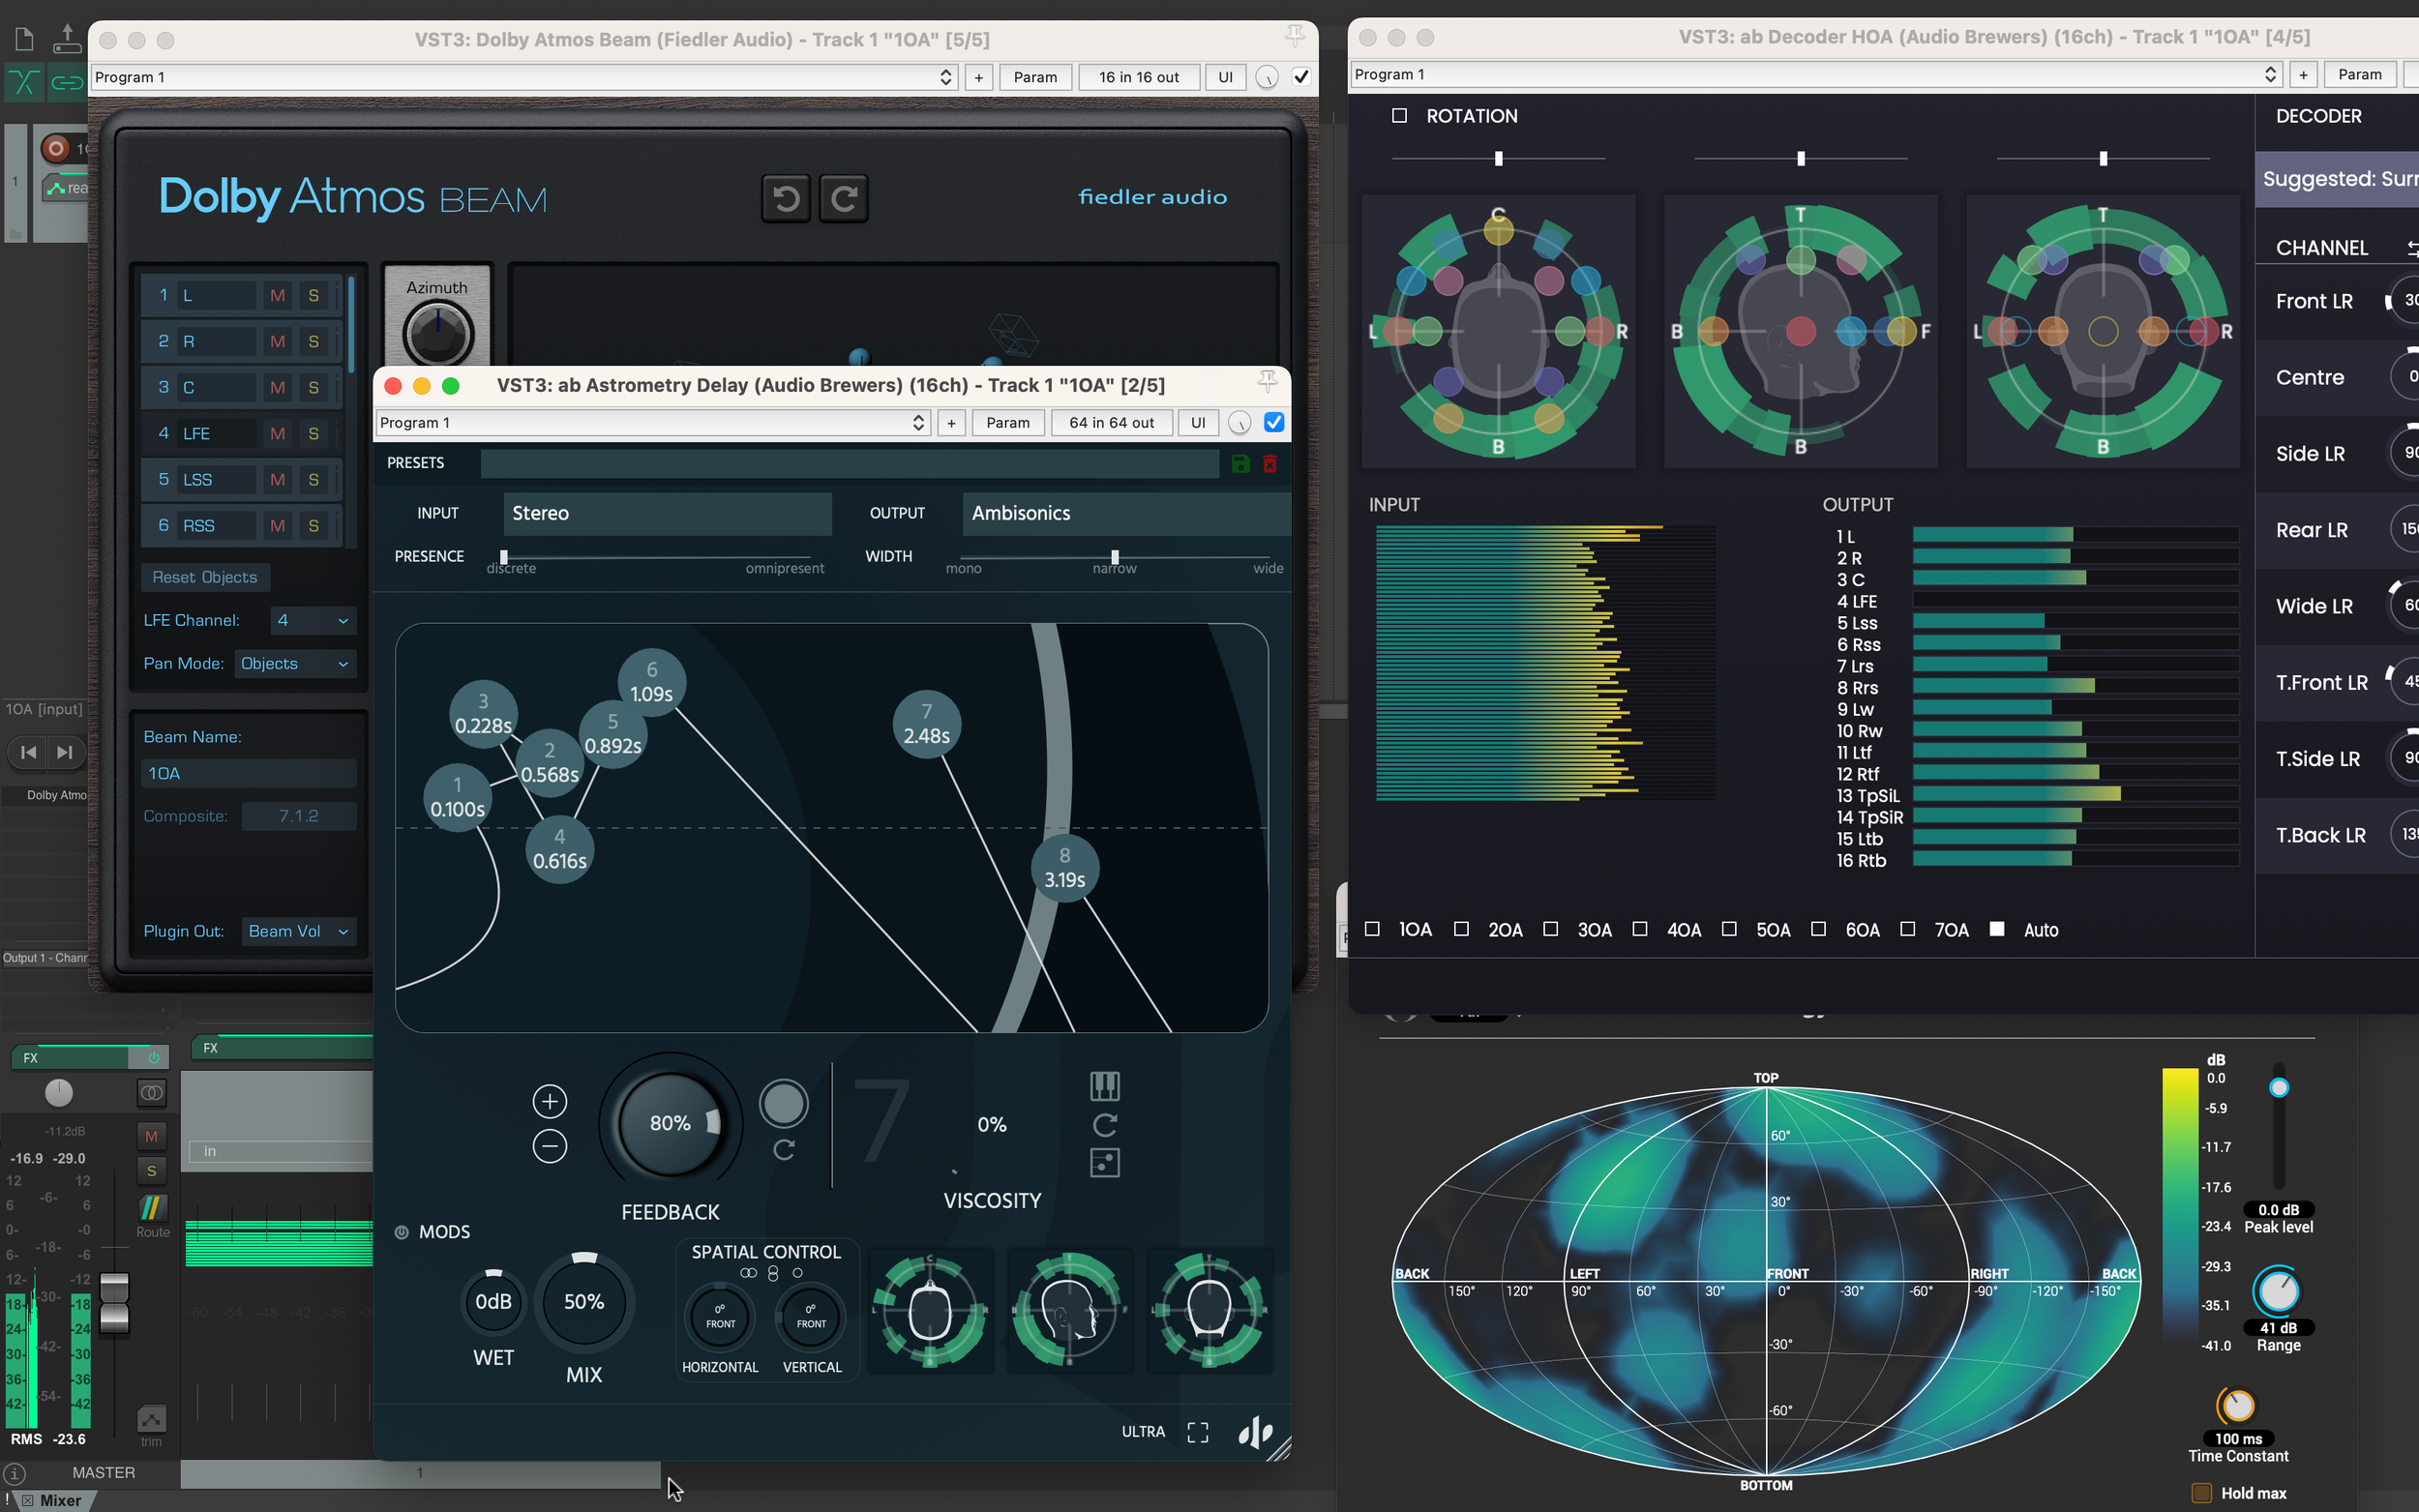This screenshot has height=1512, width=2419.
Task: Toggle fullscreen icon beside ULTRA
Action: pos(1197,1432)
